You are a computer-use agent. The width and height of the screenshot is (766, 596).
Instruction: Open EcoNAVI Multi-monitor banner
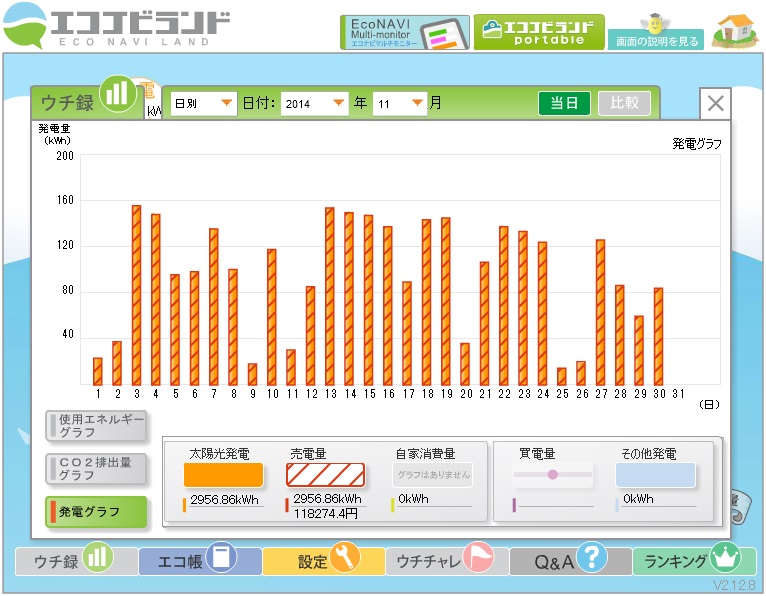point(405,32)
